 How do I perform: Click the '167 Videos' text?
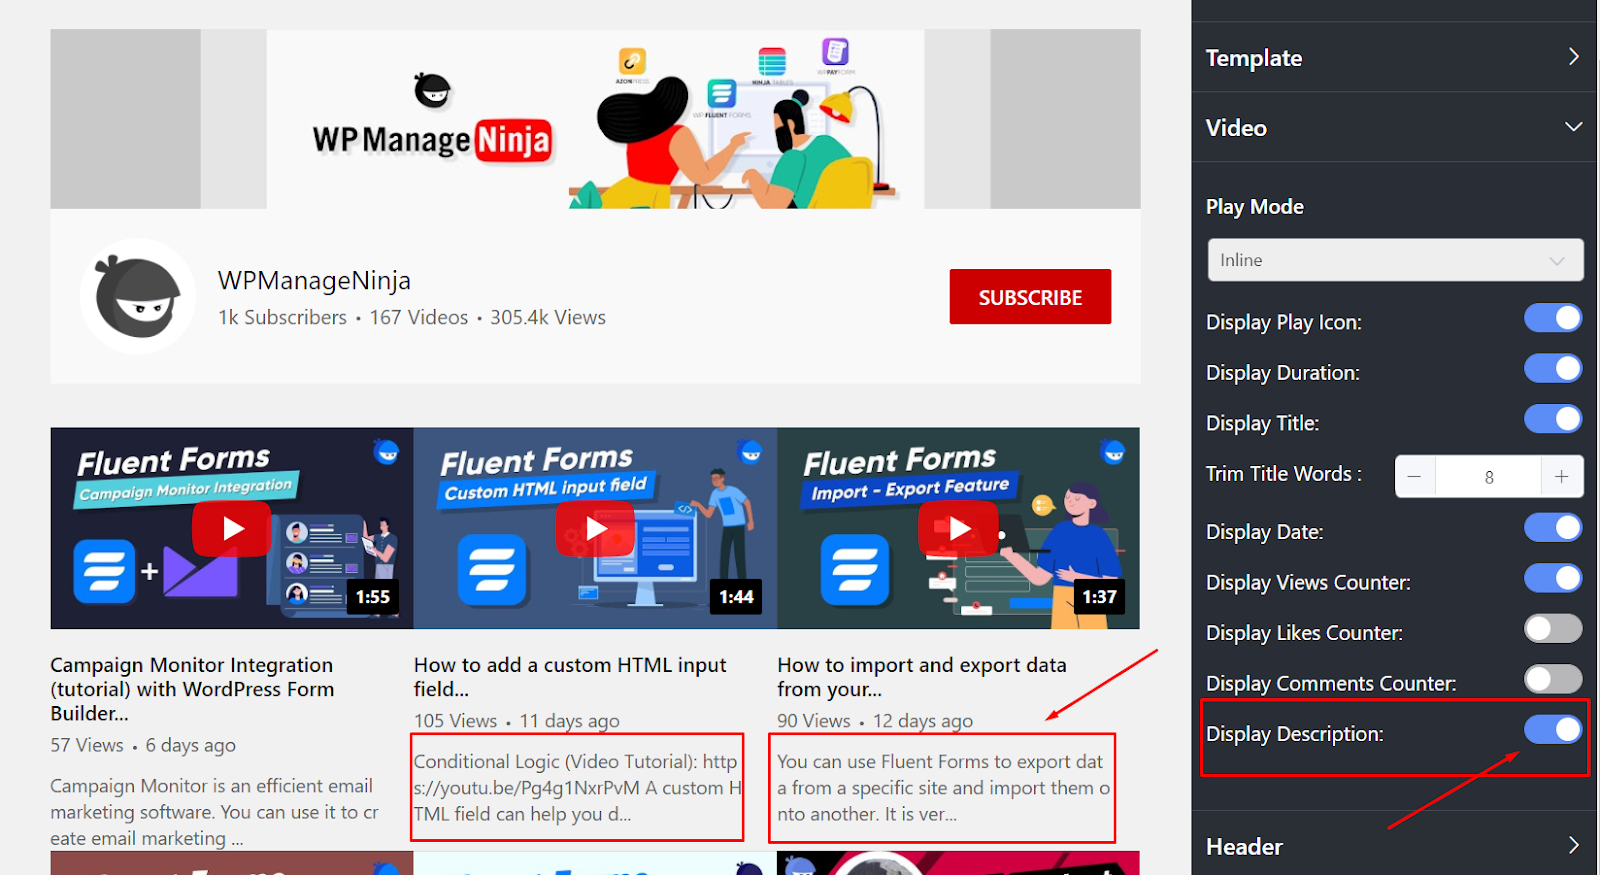[x=419, y=317]
